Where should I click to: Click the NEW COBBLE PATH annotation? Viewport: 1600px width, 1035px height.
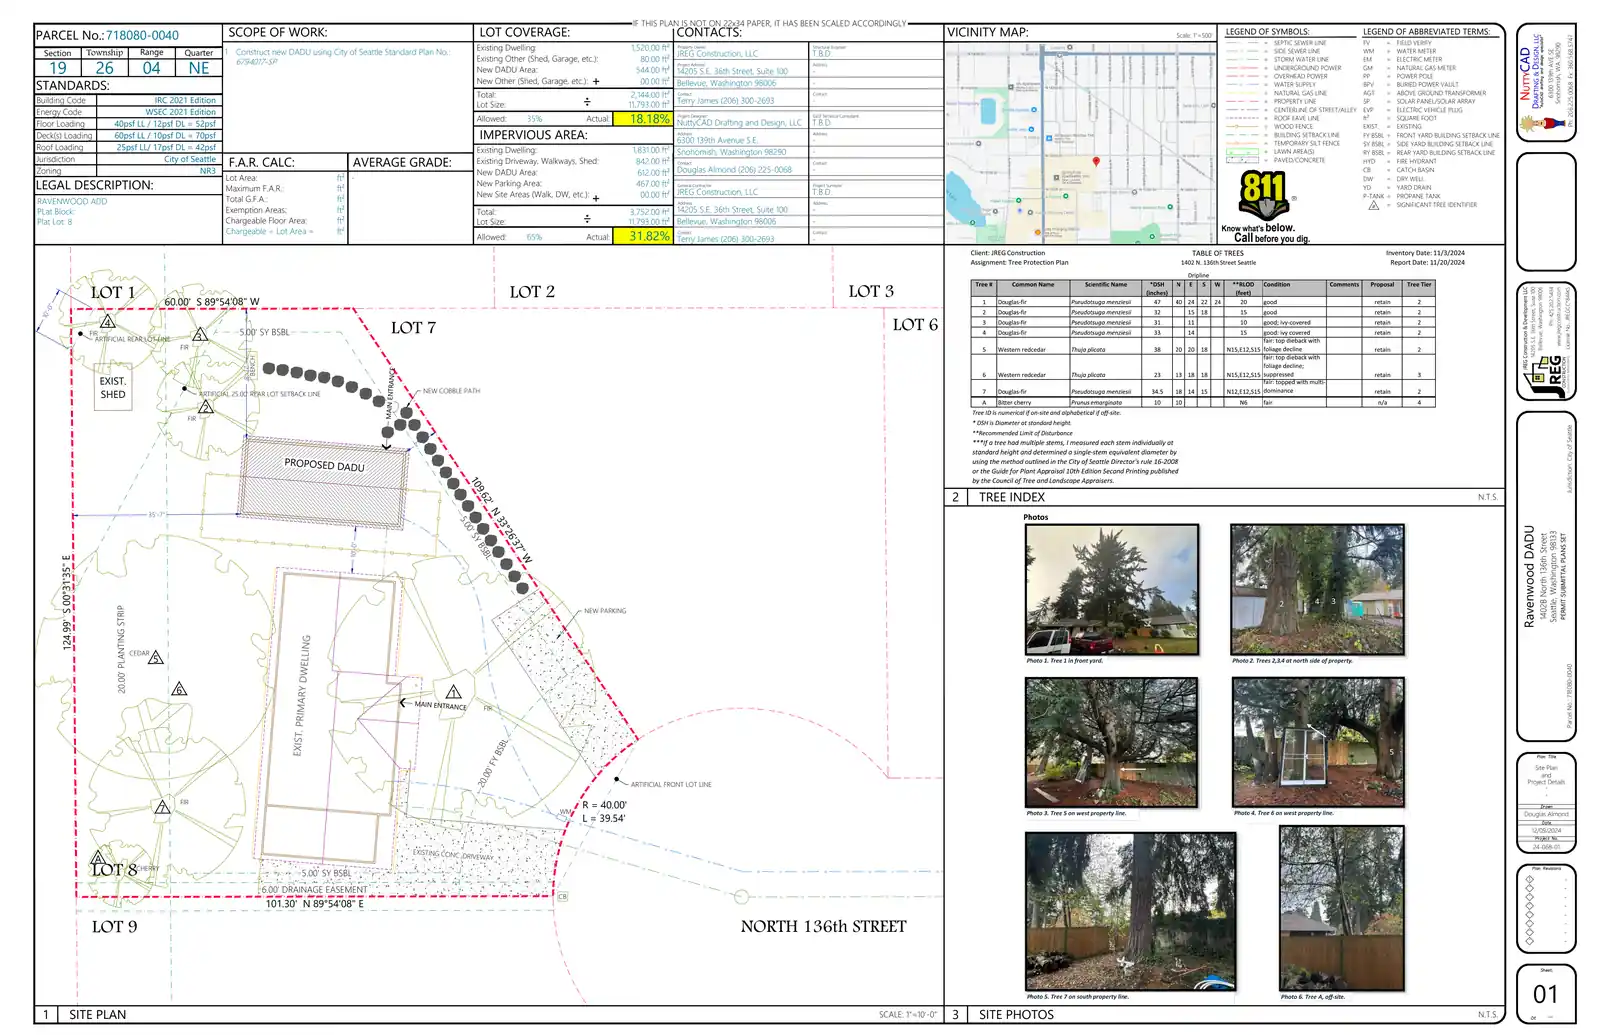[451, 391]
